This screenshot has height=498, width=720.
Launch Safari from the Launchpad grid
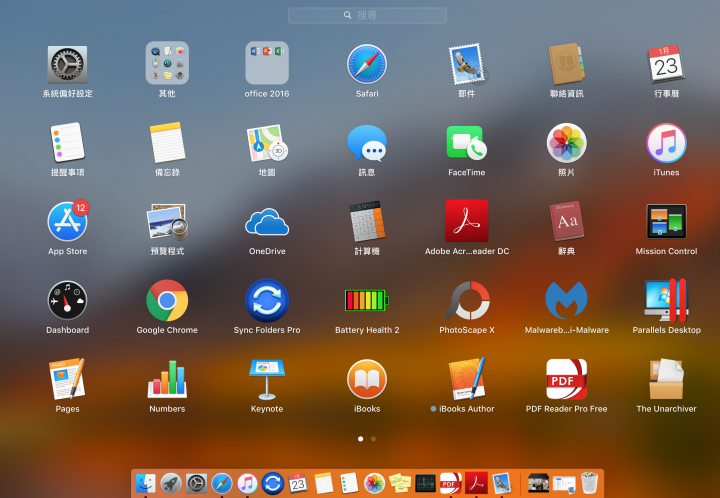[x=366, y=64]
